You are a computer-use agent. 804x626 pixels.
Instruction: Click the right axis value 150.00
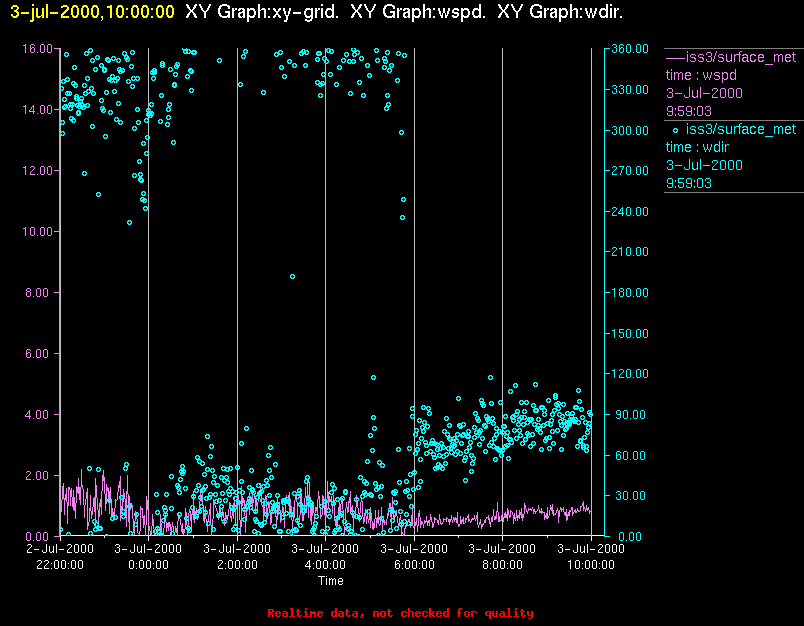click(x=630, y=333)
